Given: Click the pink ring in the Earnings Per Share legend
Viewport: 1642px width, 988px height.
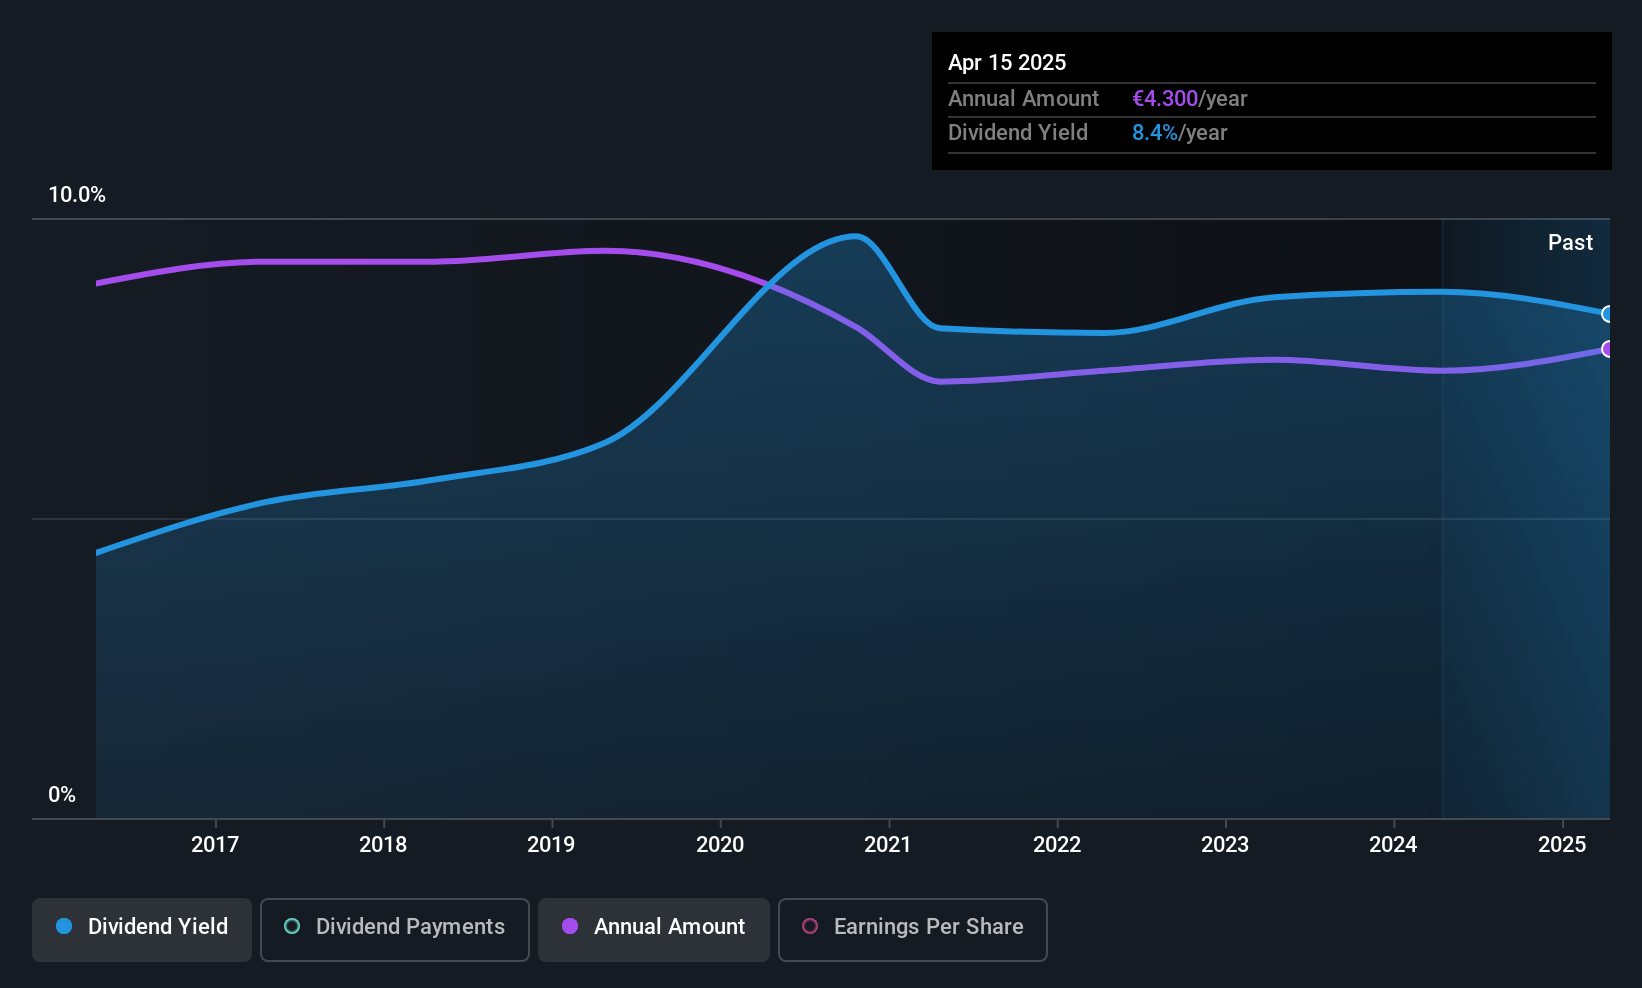Looking at the screenshot, I should click(810, 926).
